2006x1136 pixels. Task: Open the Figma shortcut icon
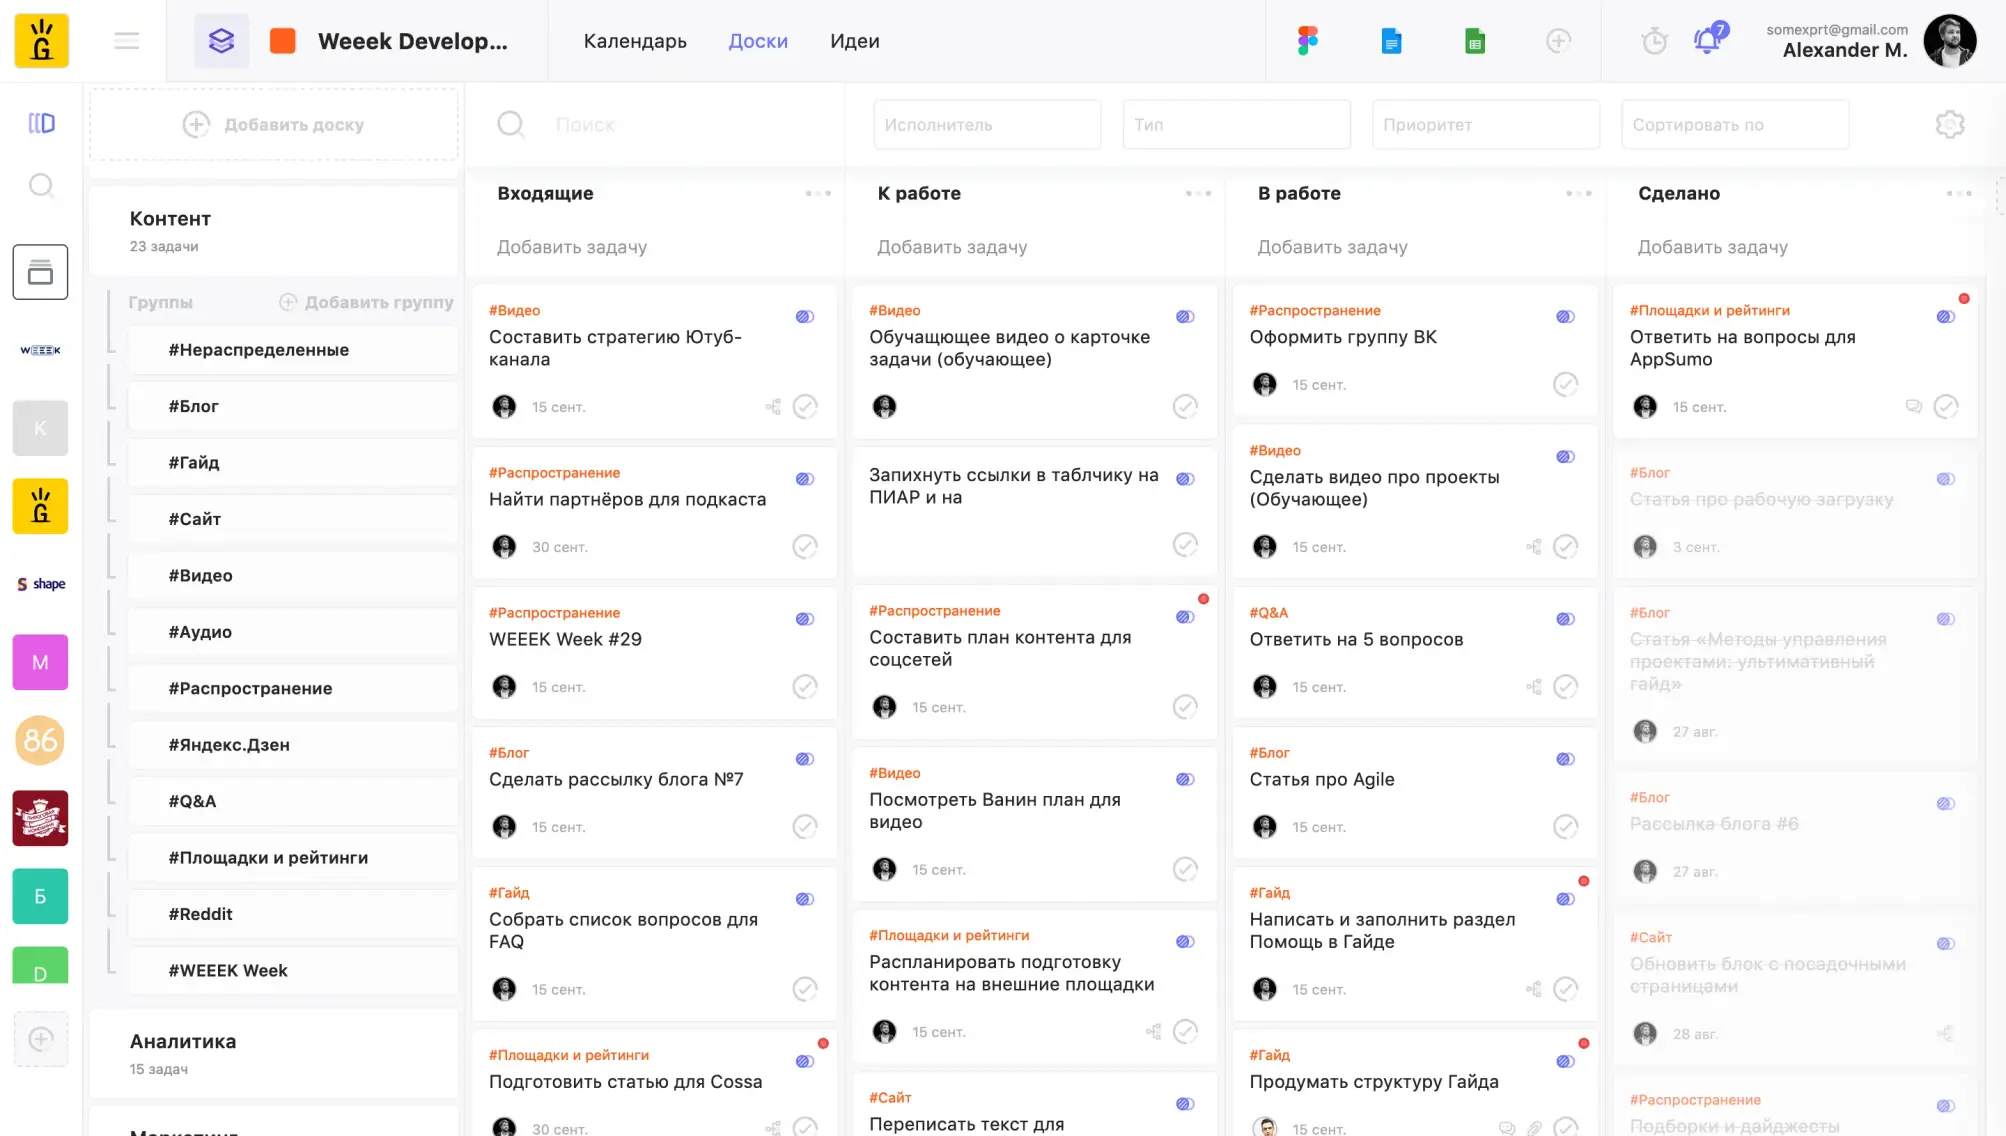pyautogui.click(x=1307, y=41)
